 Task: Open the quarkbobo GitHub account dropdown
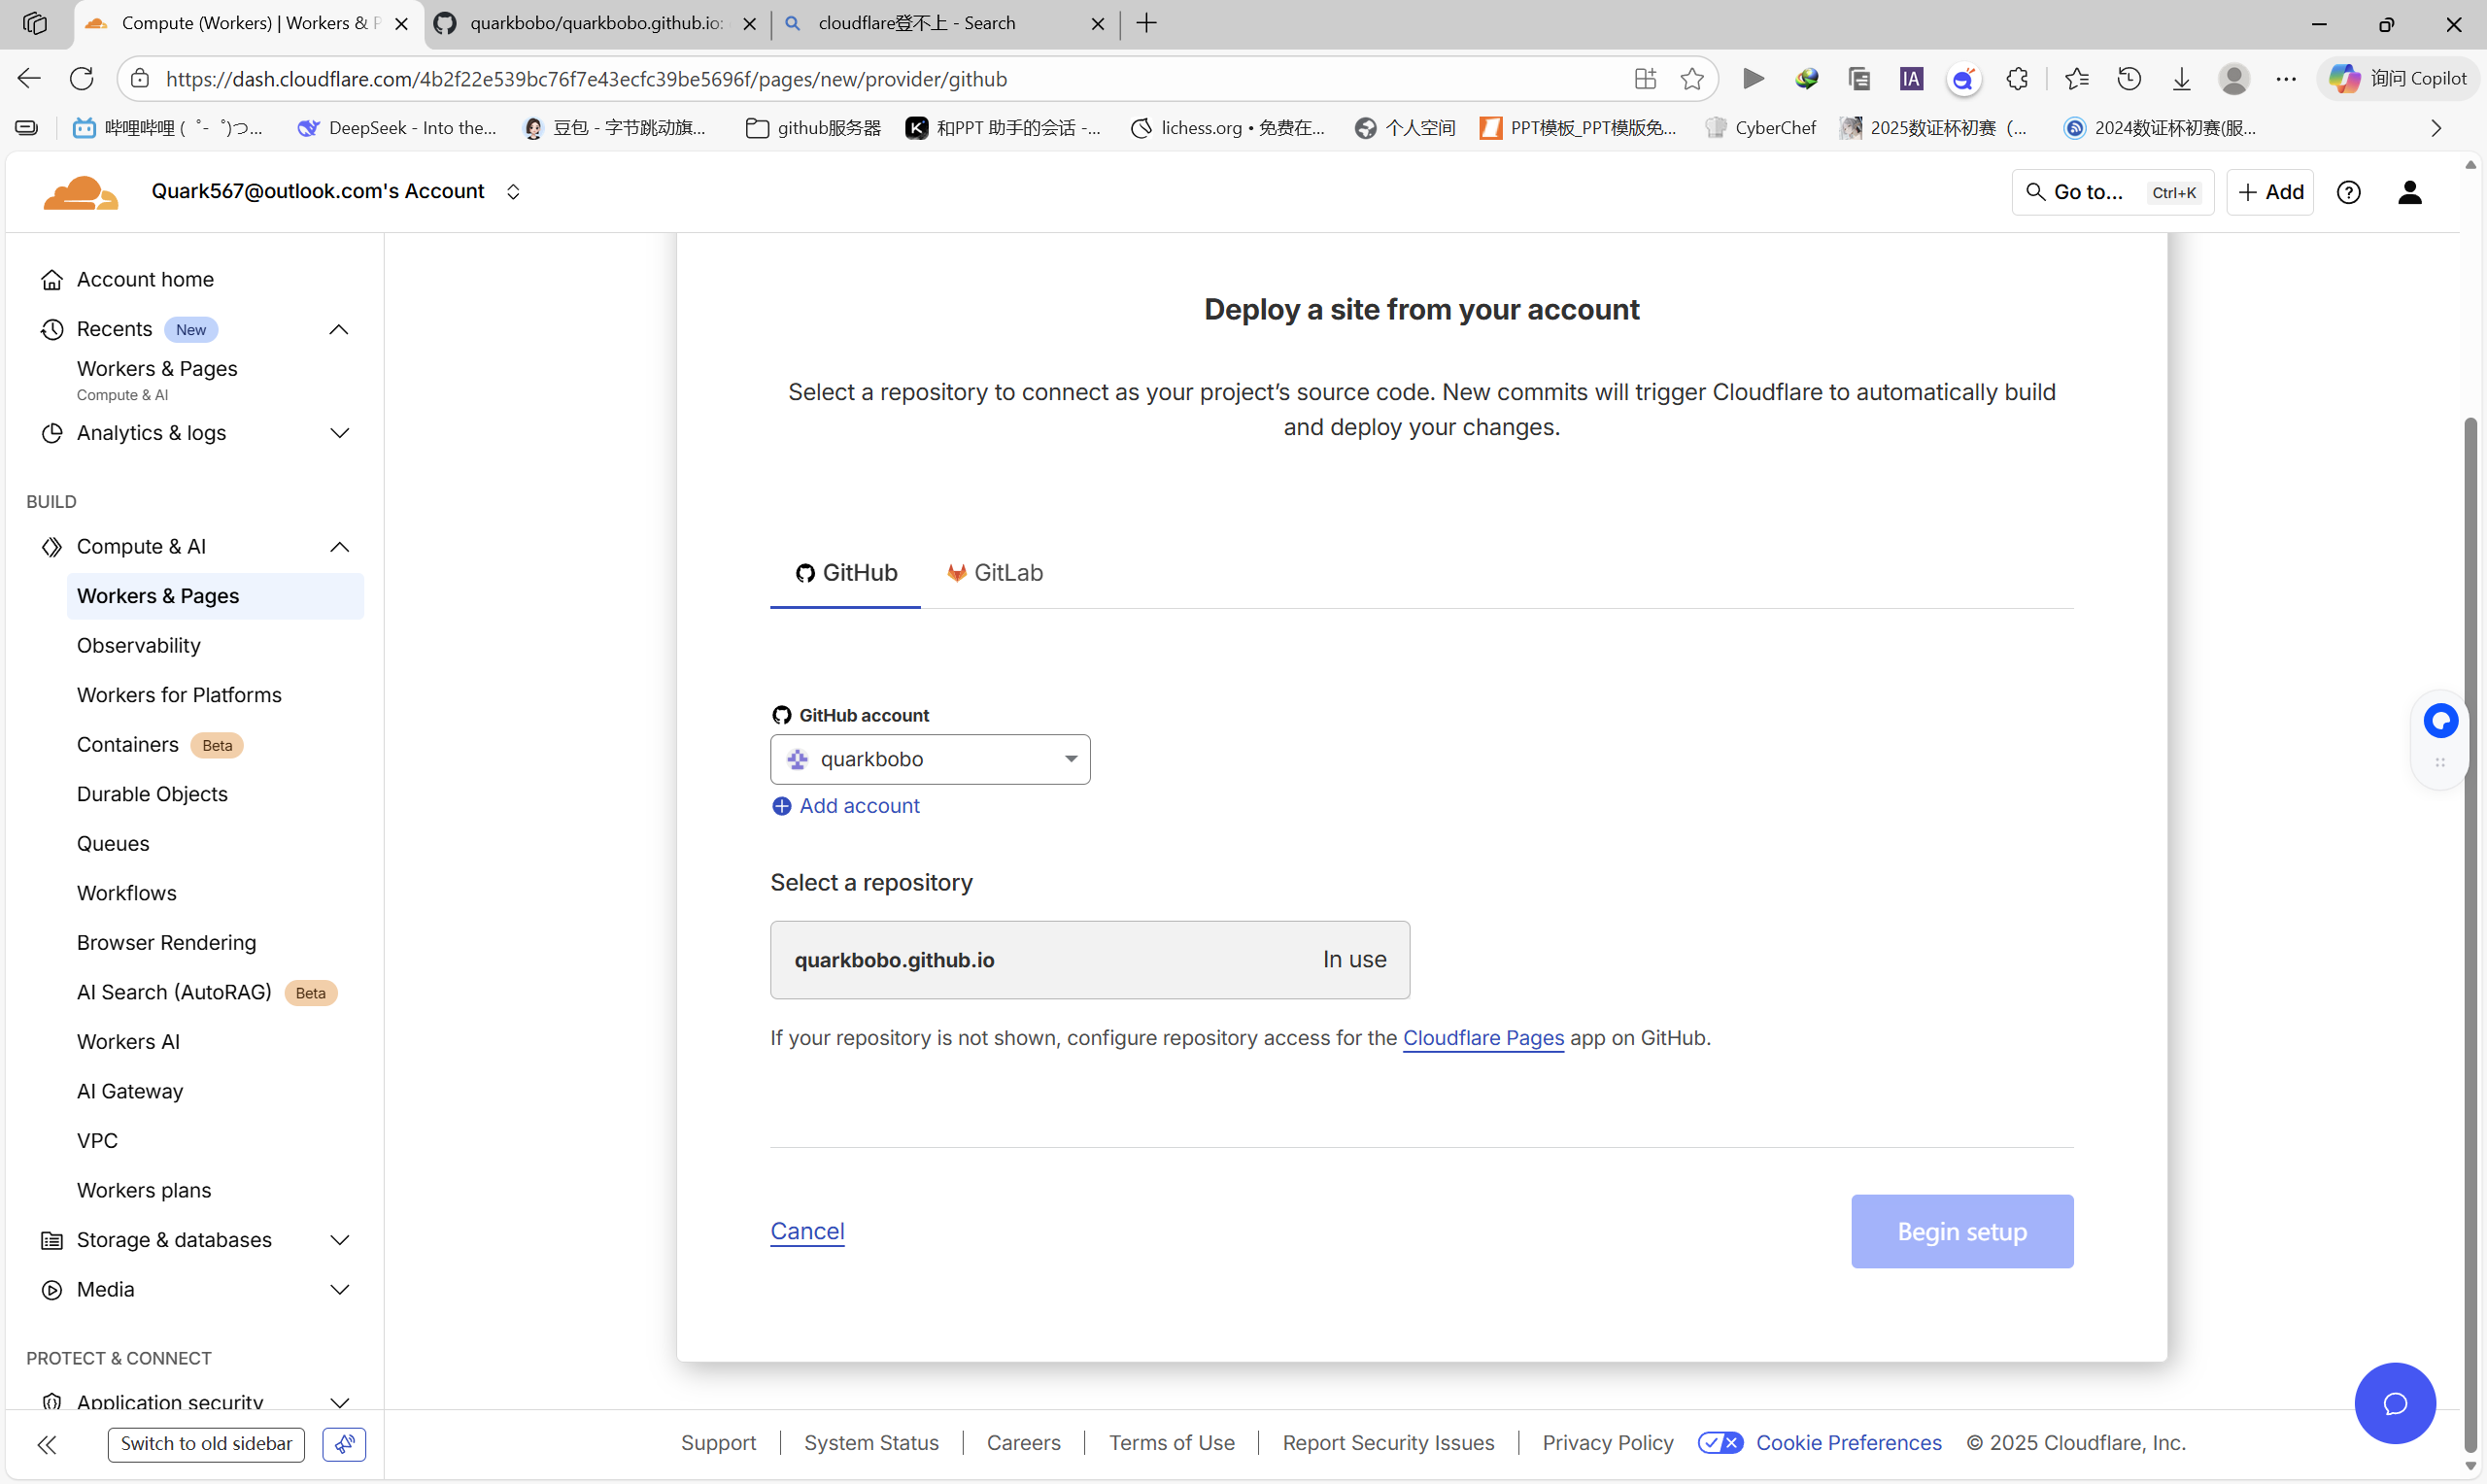tap(929, 759)
